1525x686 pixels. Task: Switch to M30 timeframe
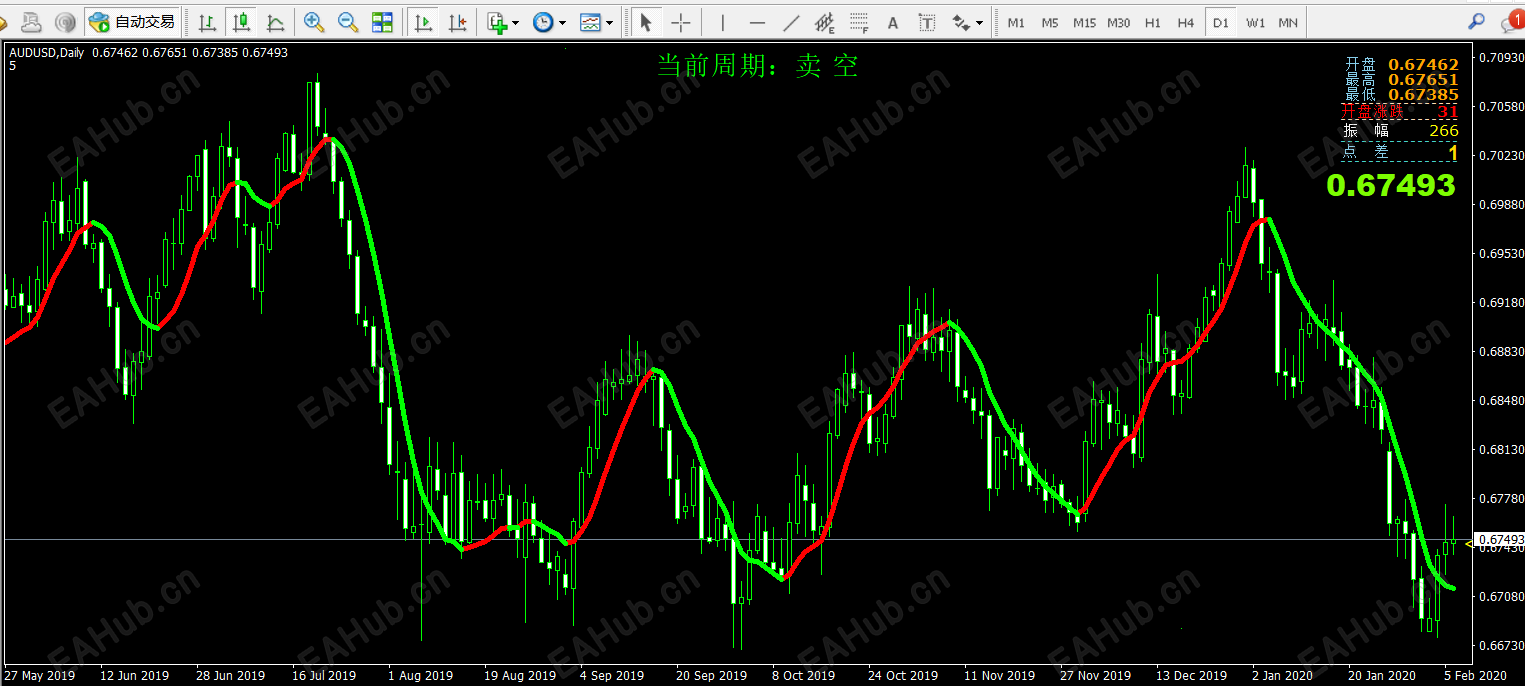[1119, 22]
